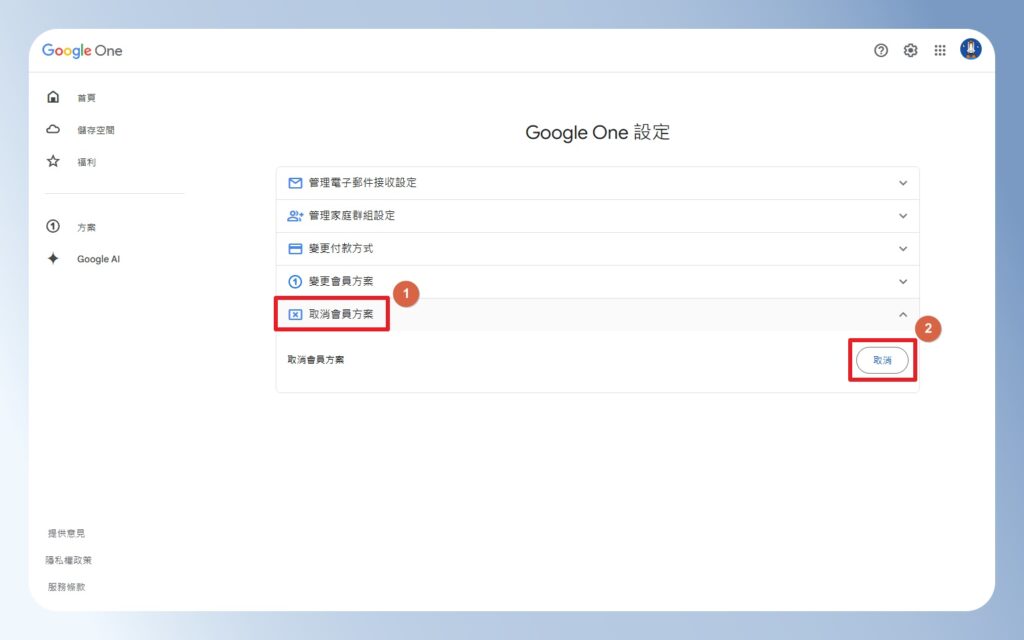
Task: Click the credit card payment icon
Action: tap(295, 249)
